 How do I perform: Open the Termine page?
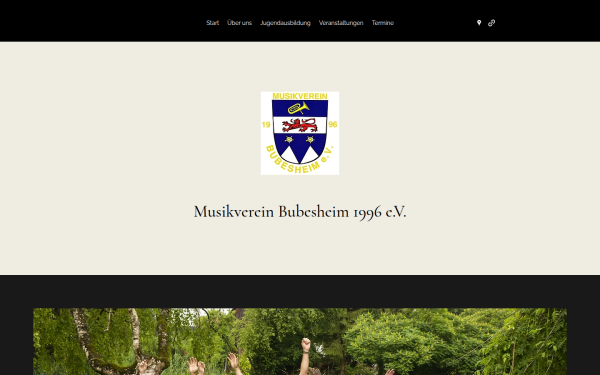click(x=383, y=23)
